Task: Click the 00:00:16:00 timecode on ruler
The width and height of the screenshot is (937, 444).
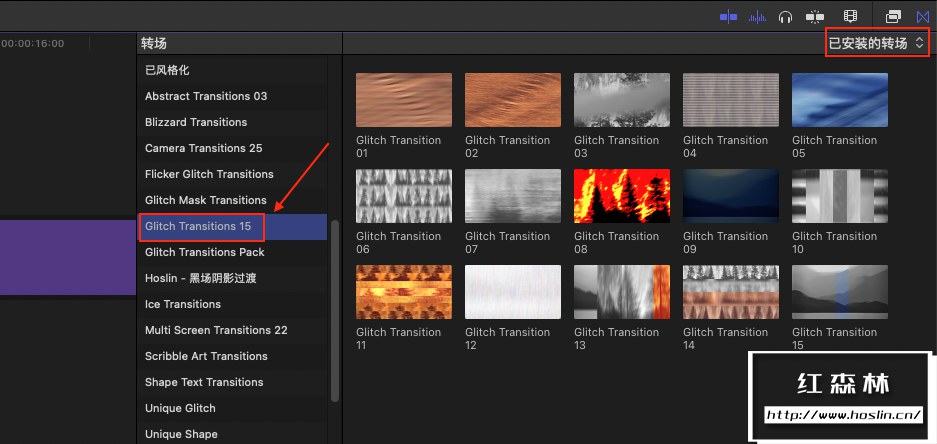Action: click(32, 44)
